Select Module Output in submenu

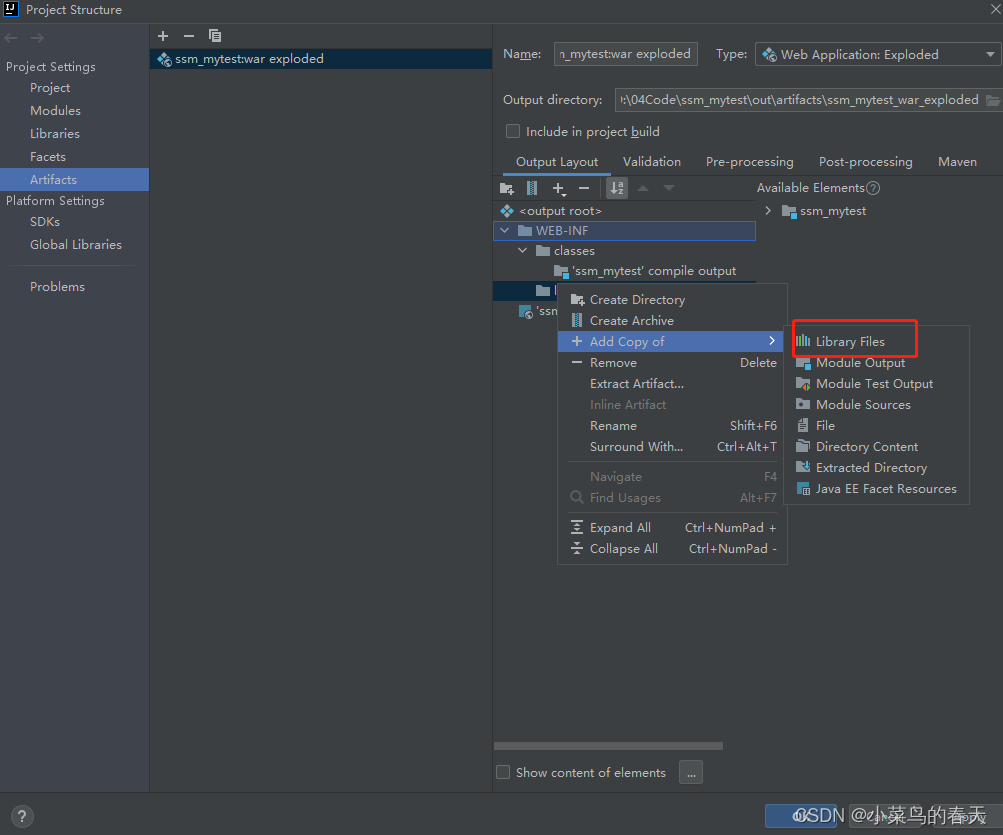pyautogui.click(x=876, y=363)
